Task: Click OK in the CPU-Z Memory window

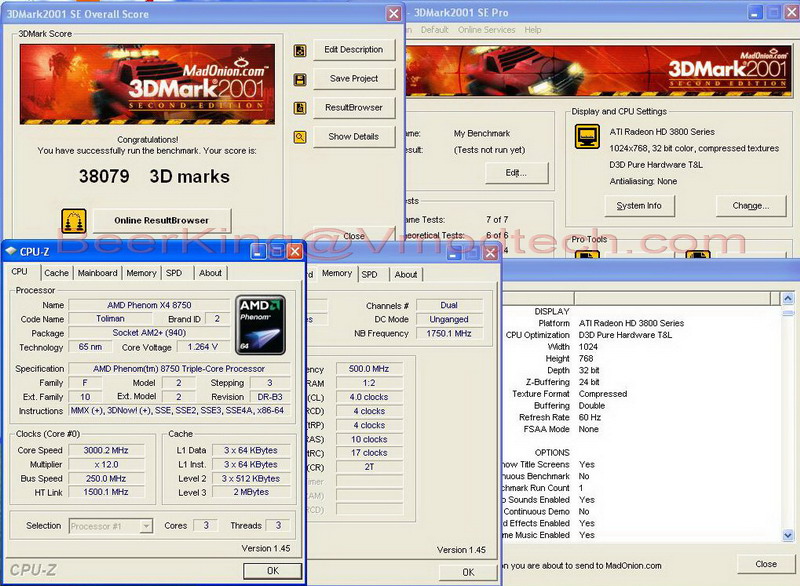Action: [468, 572]
